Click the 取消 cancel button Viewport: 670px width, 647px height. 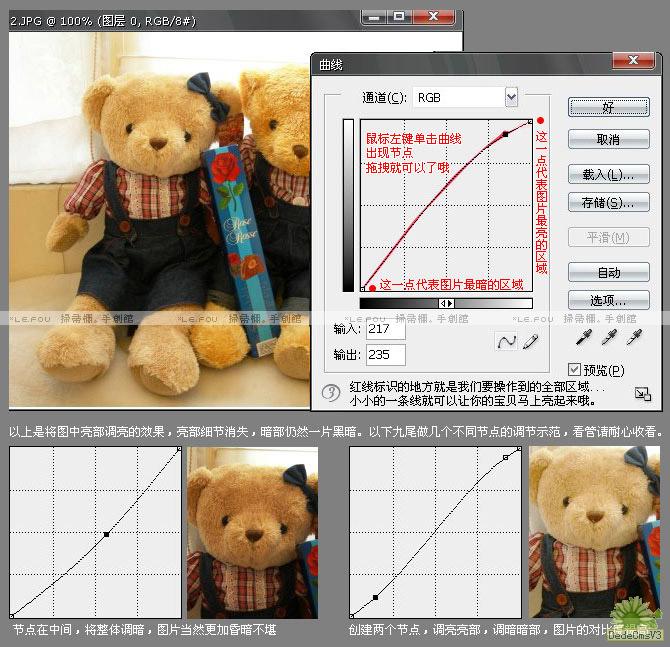[x=608, y=139]
